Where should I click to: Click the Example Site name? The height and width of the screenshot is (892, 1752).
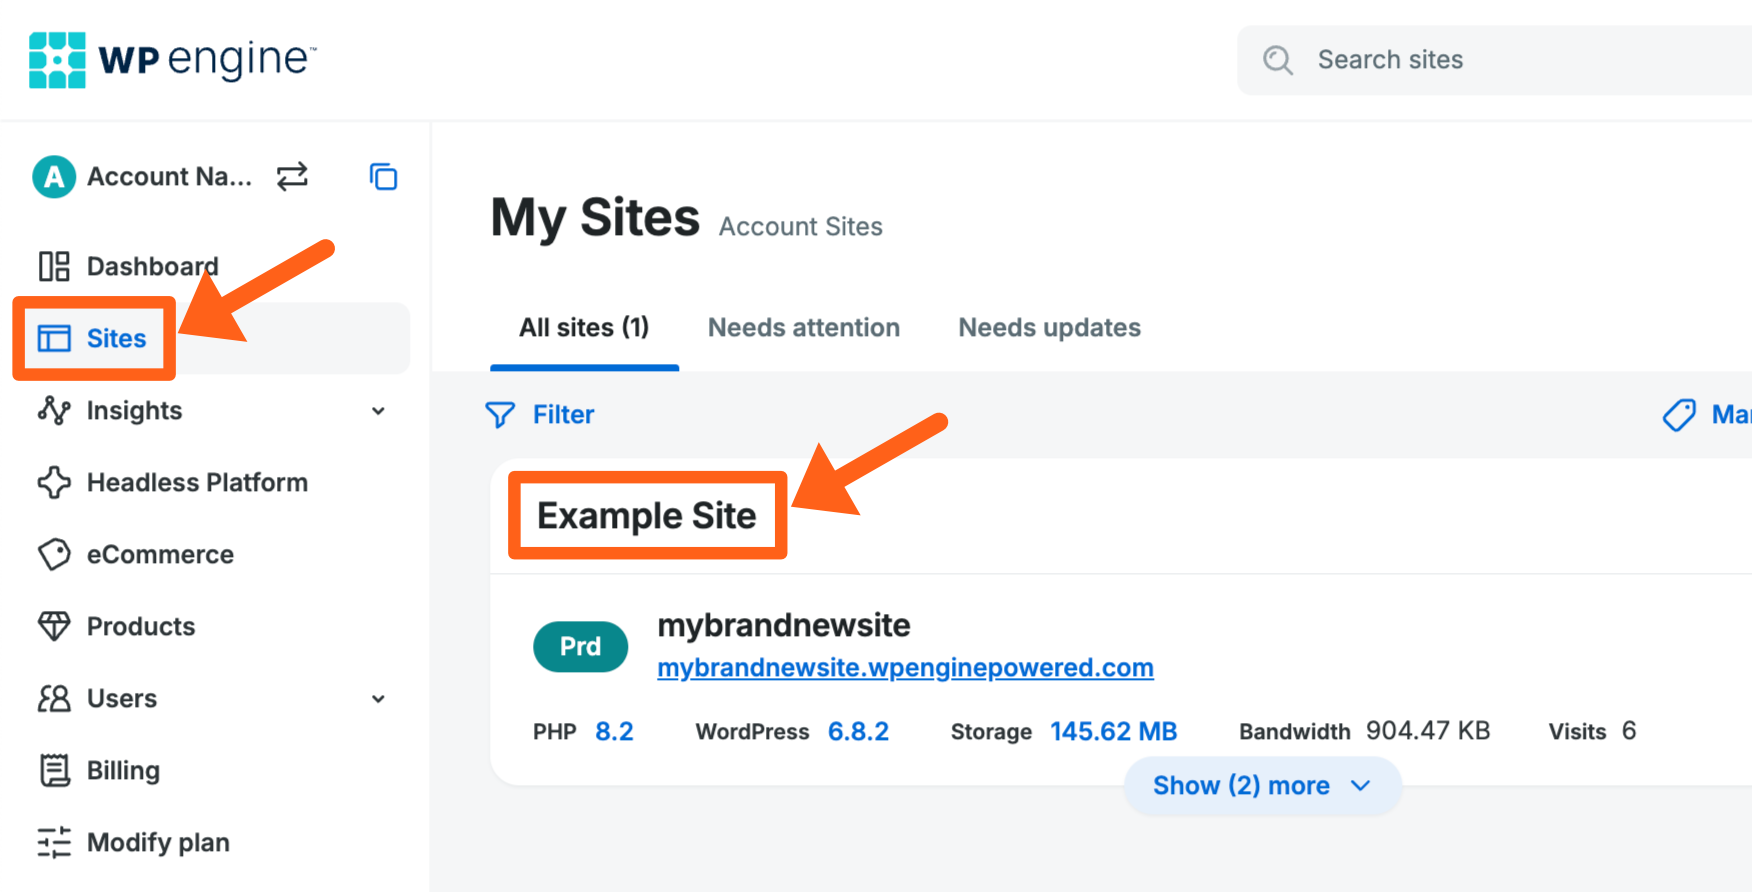click(647, 516)
